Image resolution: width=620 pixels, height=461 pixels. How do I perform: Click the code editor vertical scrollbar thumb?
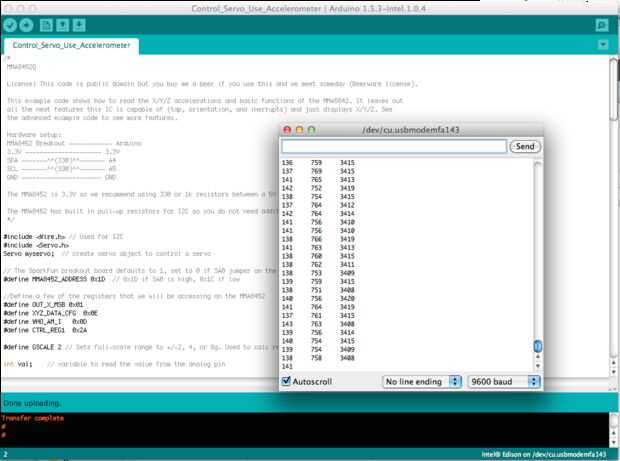click(614, 89)
